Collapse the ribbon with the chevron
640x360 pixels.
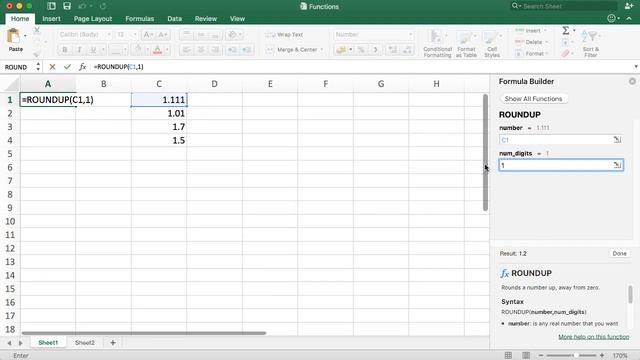[629, 18]
